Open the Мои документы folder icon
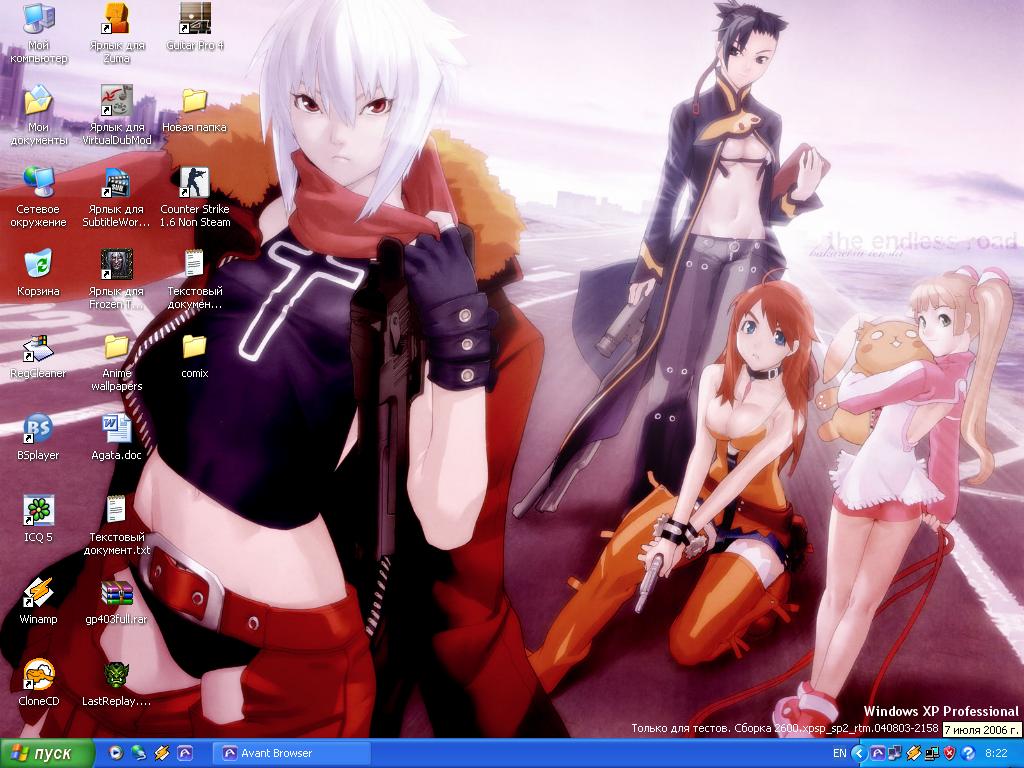1024x768 pixels. click(x=39, y=101)
